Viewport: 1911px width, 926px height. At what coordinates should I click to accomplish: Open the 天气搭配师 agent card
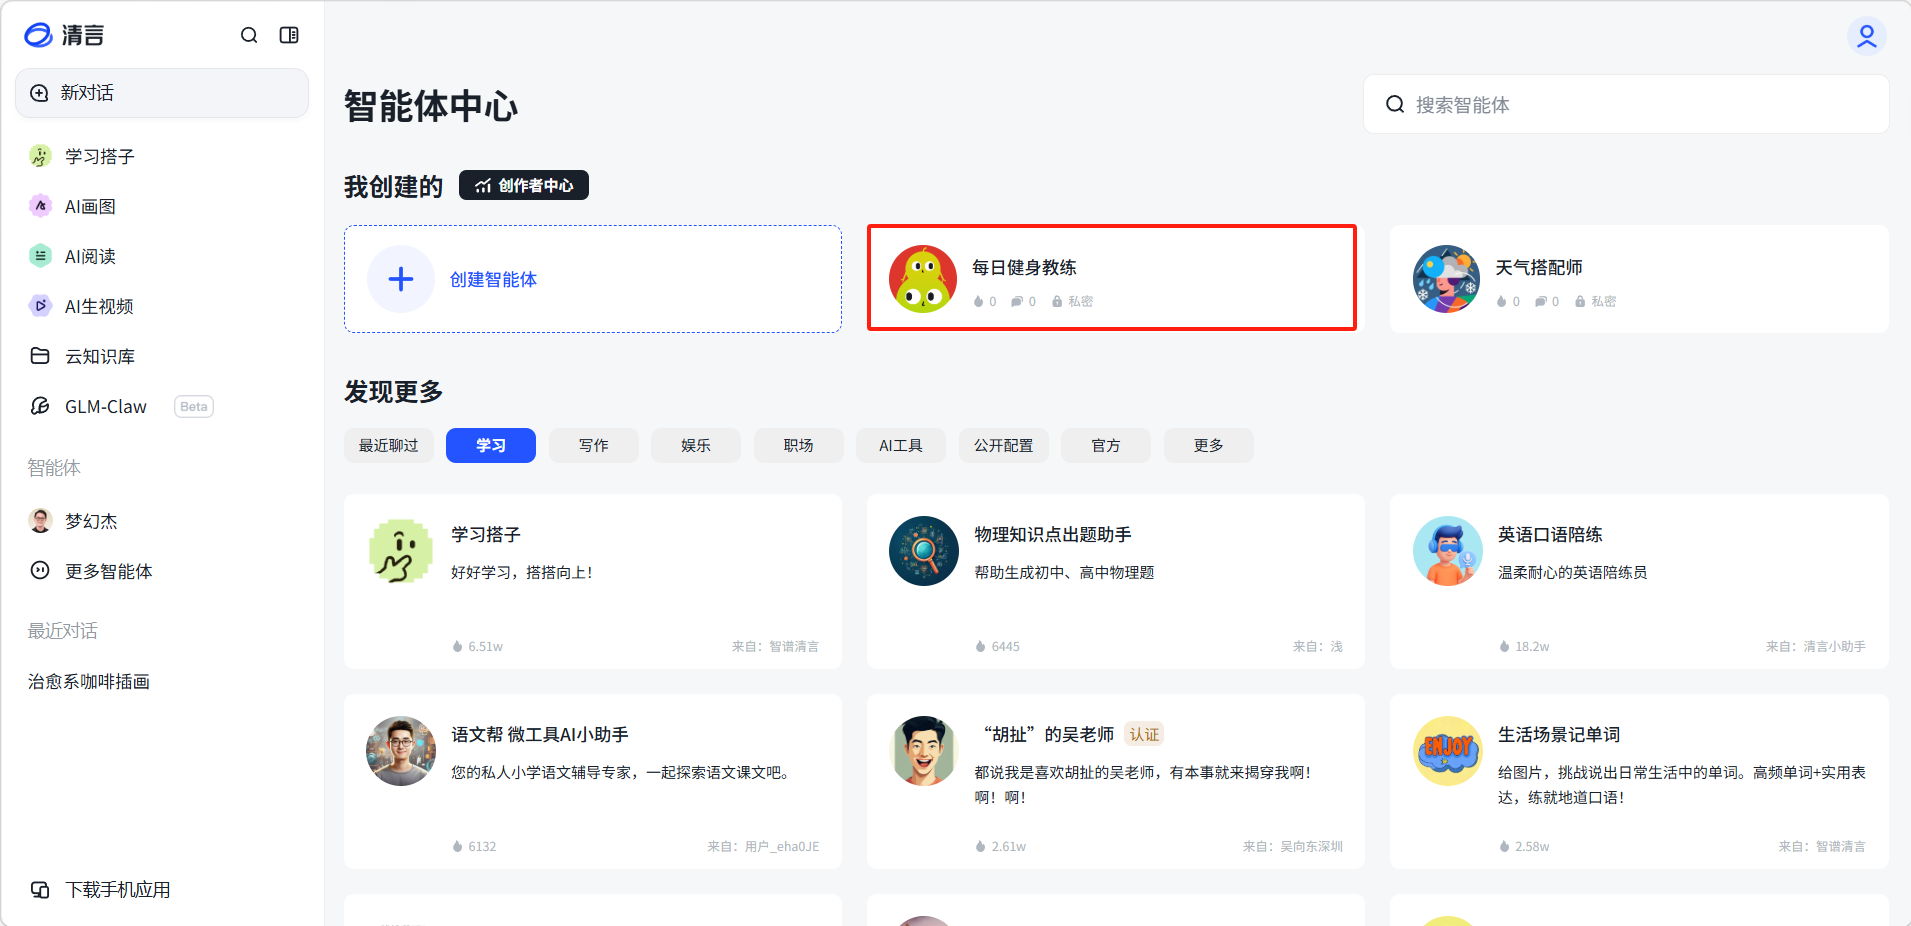pyautogui.click(x=1638, y=279)
